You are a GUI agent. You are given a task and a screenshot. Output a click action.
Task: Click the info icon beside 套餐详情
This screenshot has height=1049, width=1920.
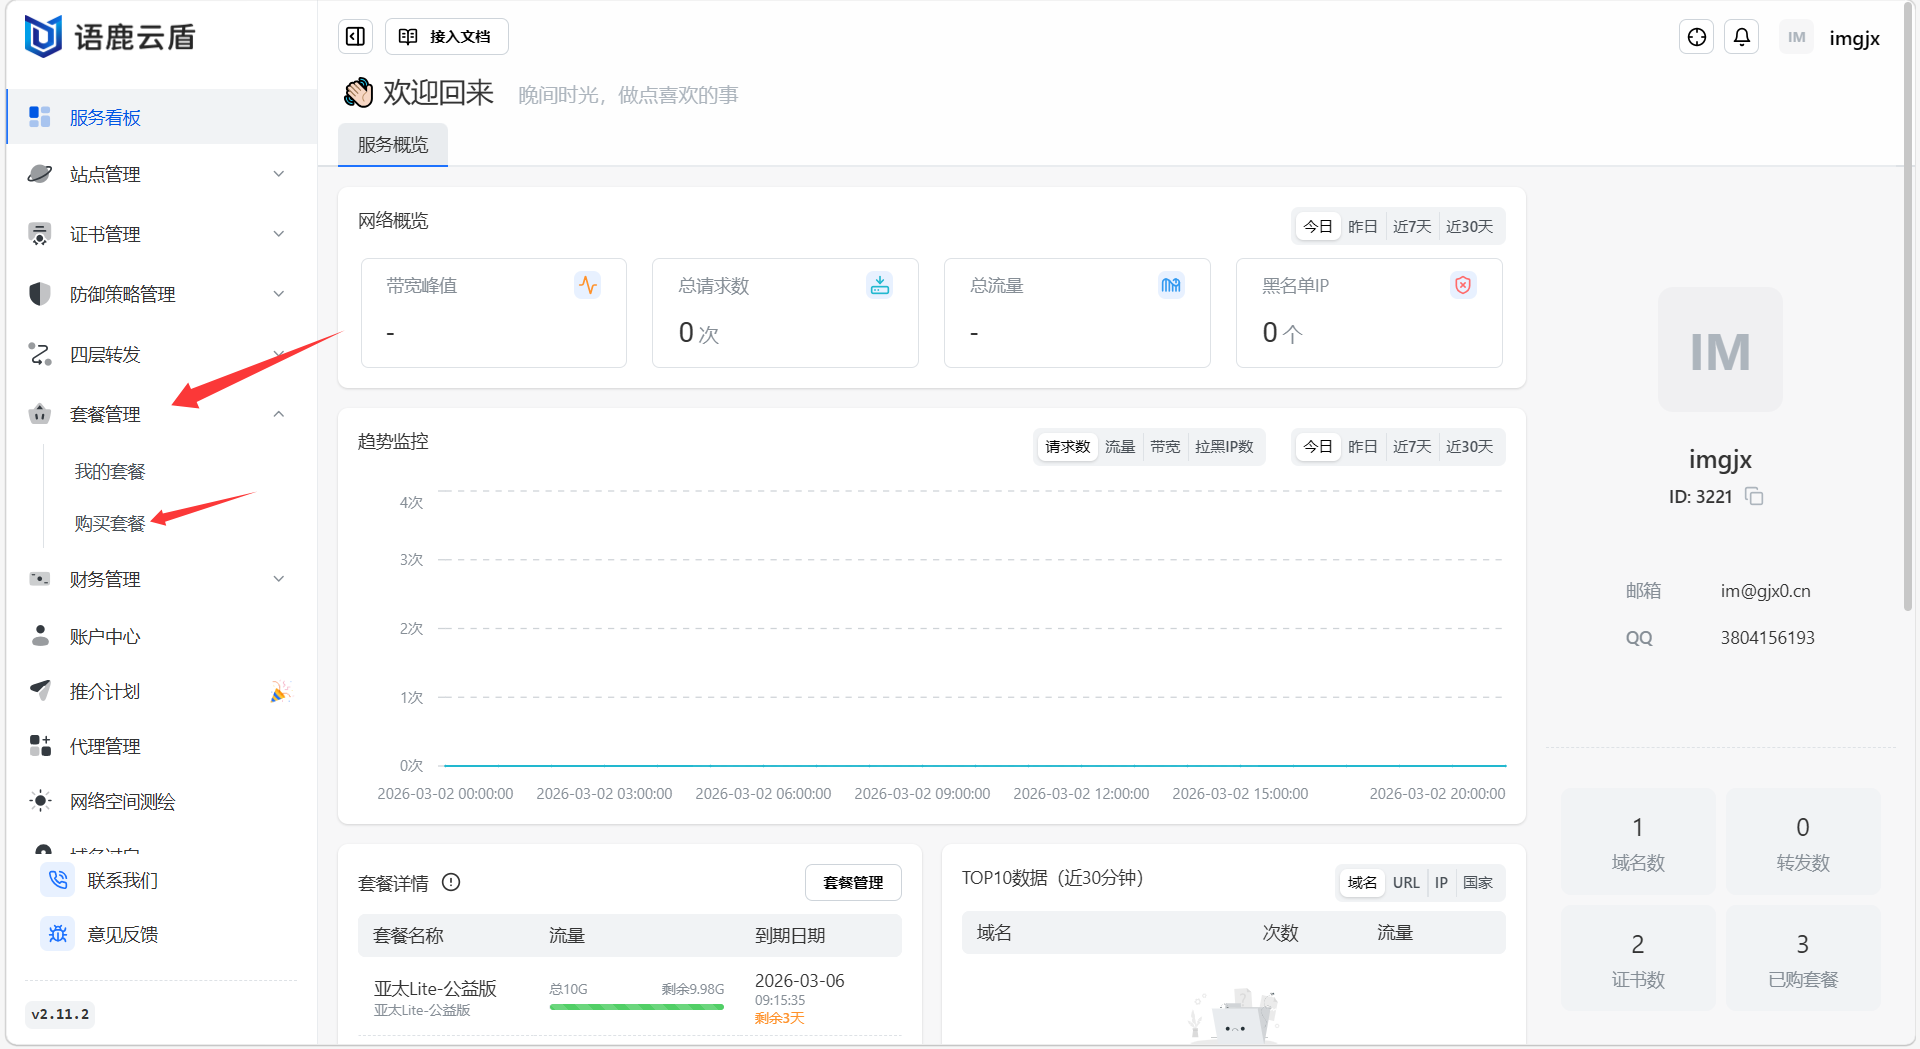451,882
